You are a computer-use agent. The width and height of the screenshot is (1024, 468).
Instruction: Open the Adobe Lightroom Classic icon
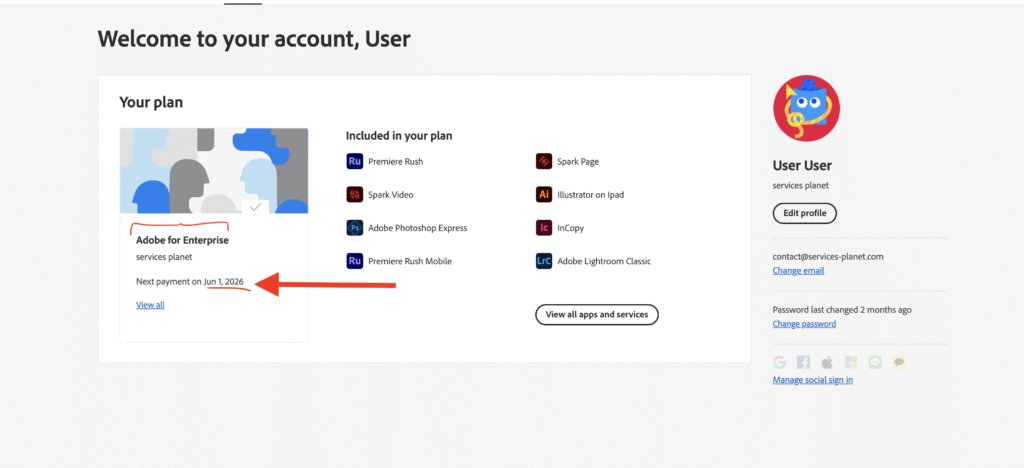coord(543,261)
